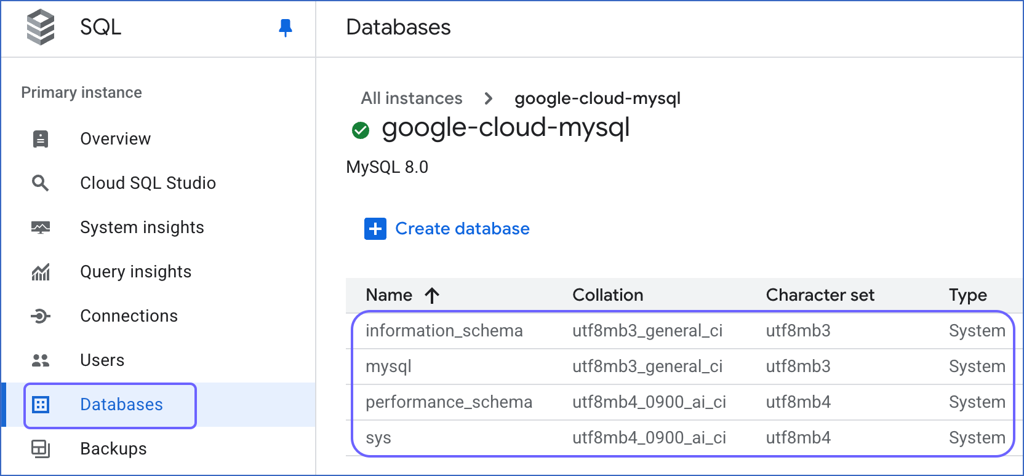The width and height of the screenshot is (1024, 476).
Task: Click utf8mb4_0900_ai_ci in the performance_schema row
Action: [648, 402]
